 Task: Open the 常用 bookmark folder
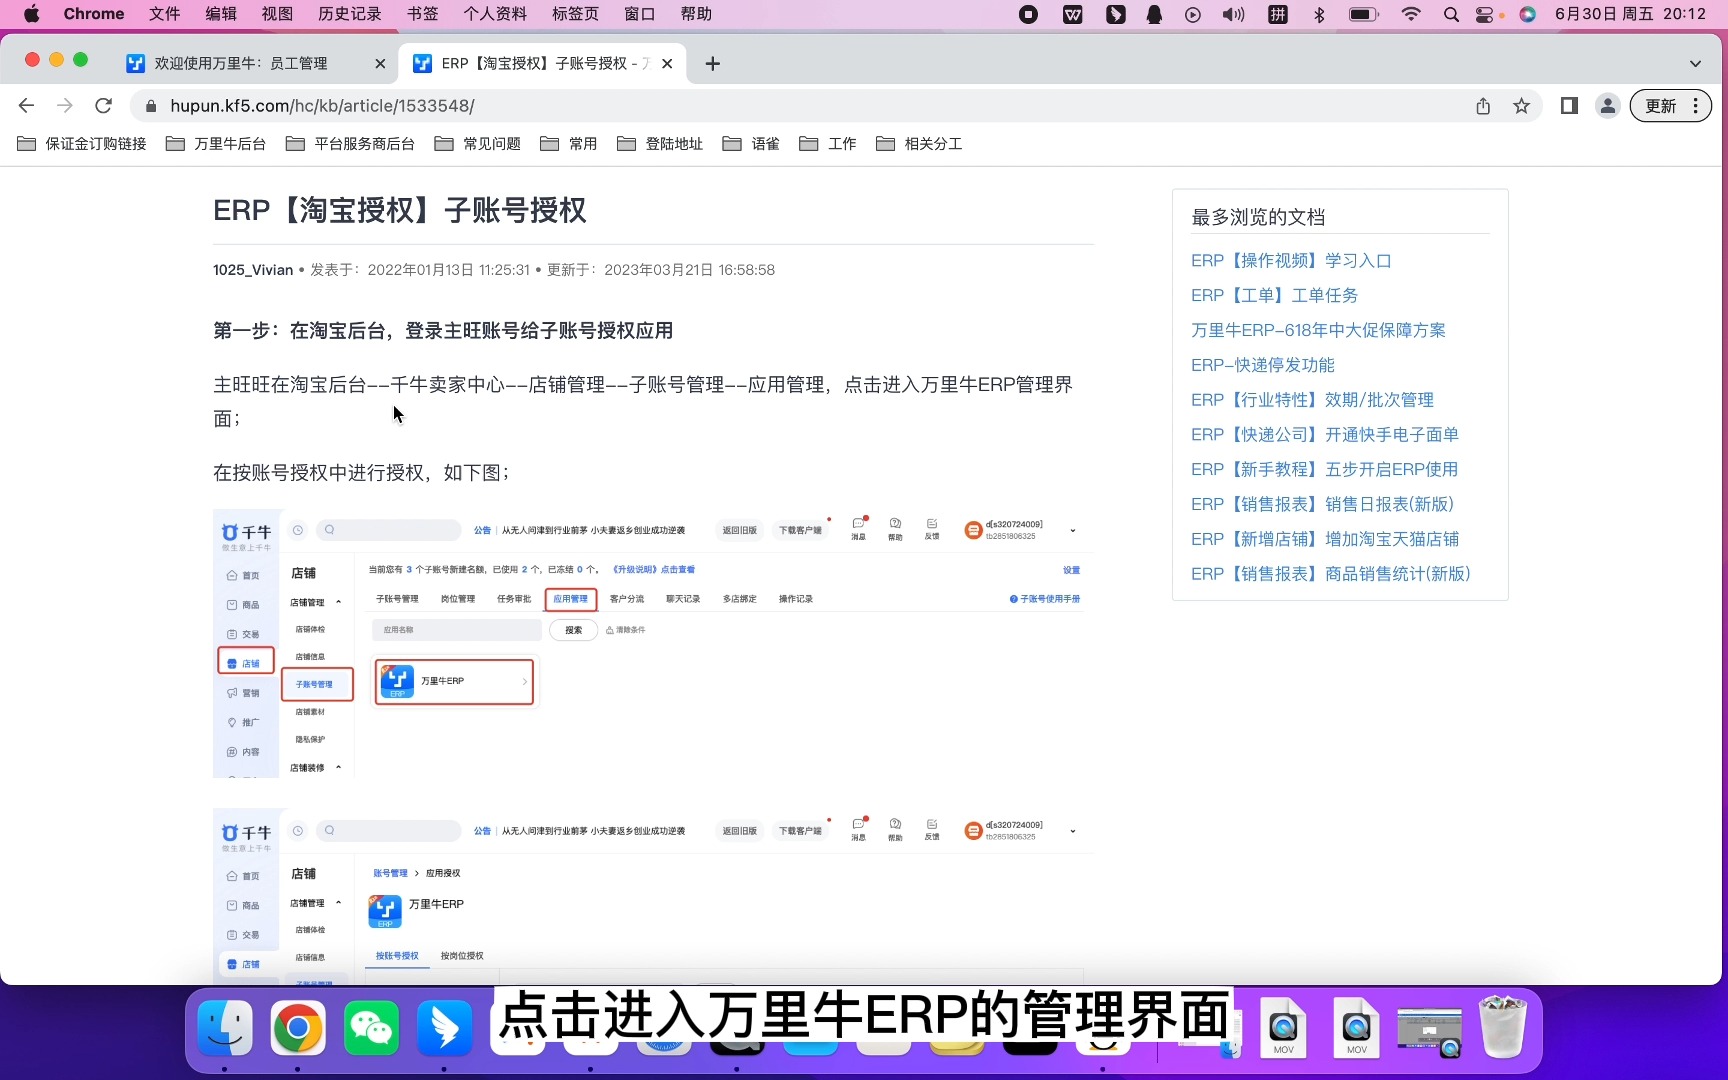click(569, 144)
